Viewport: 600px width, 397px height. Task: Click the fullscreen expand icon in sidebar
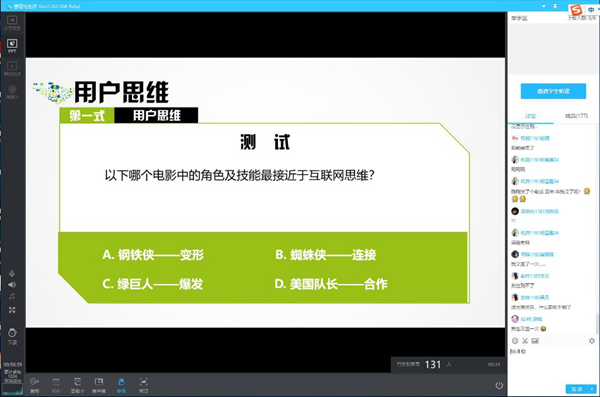(12, 310)
